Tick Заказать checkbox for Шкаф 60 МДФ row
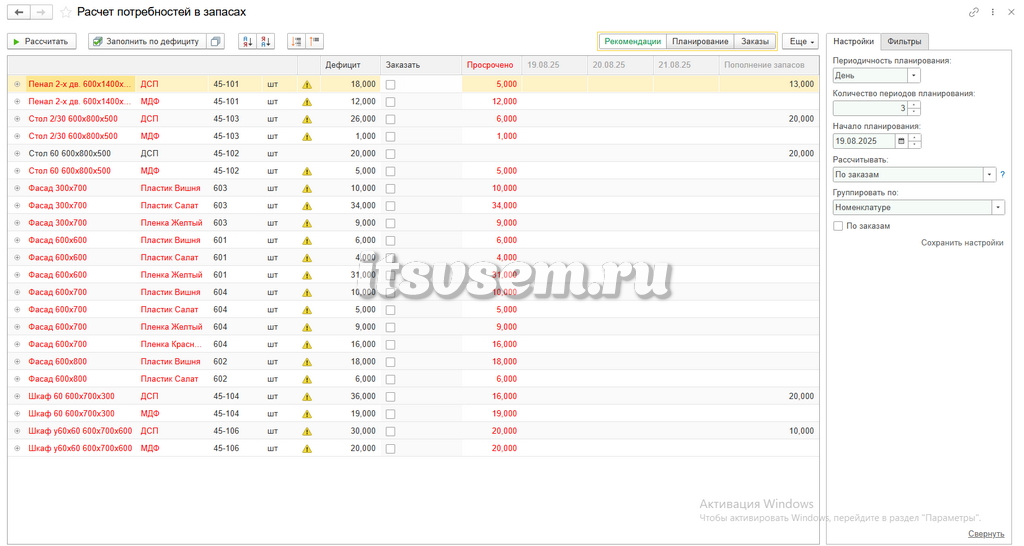This screenshot has width=1024, height=546. pos(391,413)
